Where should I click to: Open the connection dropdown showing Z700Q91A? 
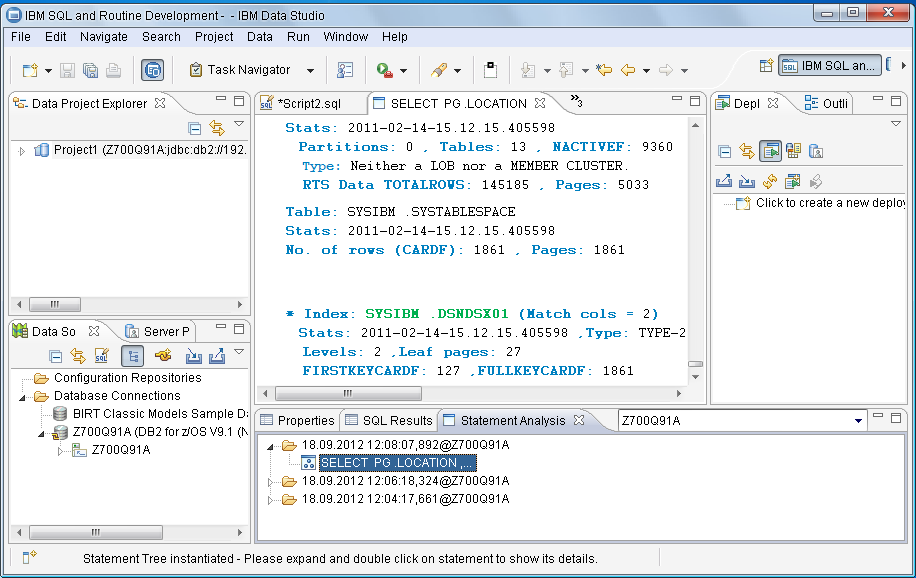pyautogui.click(x=858, y=421)
